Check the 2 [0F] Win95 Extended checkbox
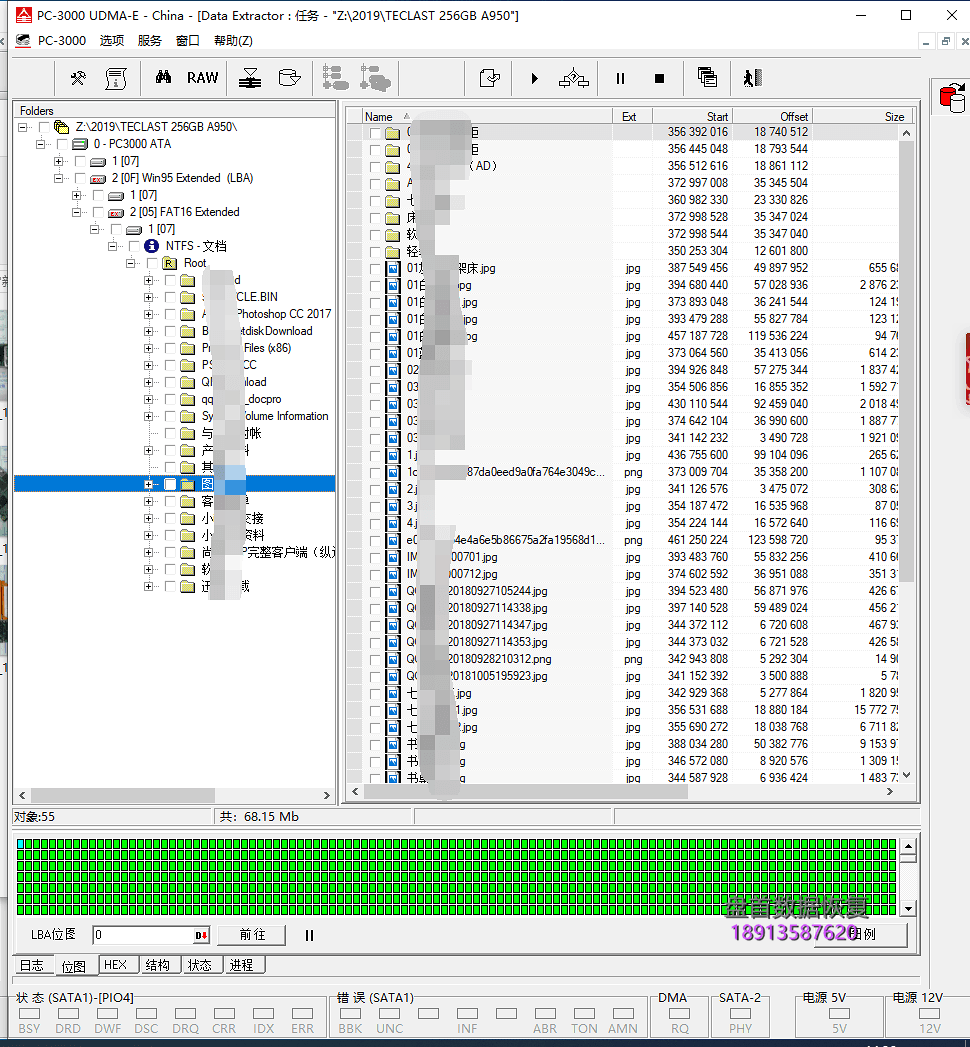 (80, 178)
